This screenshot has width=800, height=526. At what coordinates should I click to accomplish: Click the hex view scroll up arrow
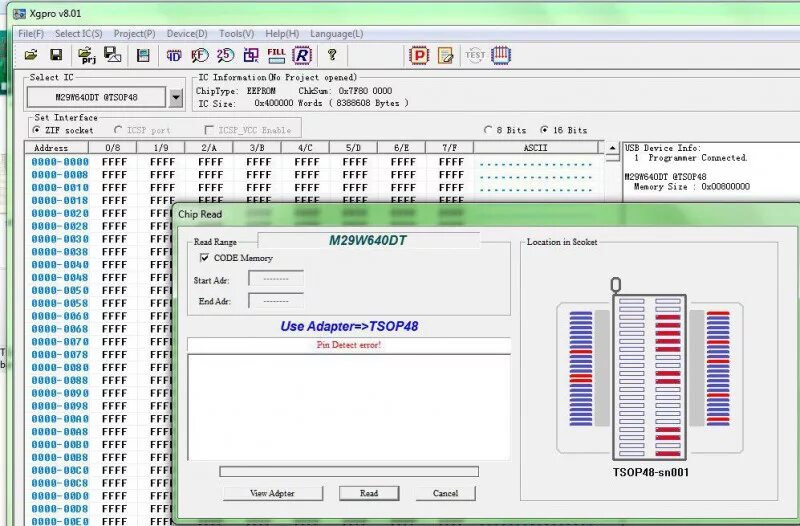click(x=612, y=148)
